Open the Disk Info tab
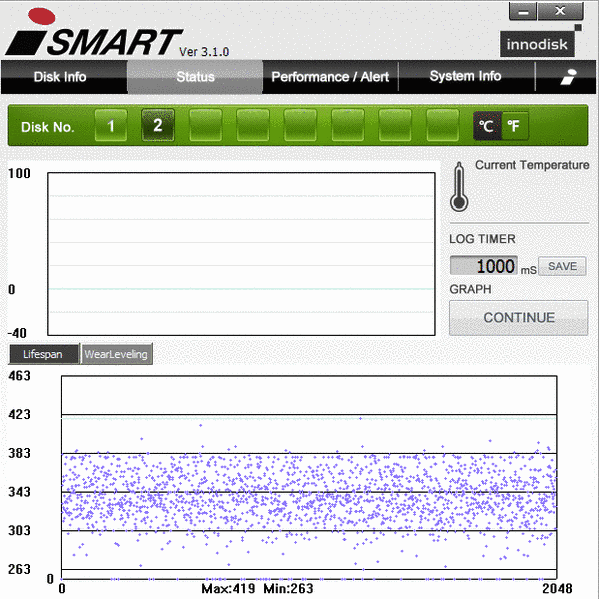Image resolution: width=599 pixels, height=599 pixels. coord(60,77)
